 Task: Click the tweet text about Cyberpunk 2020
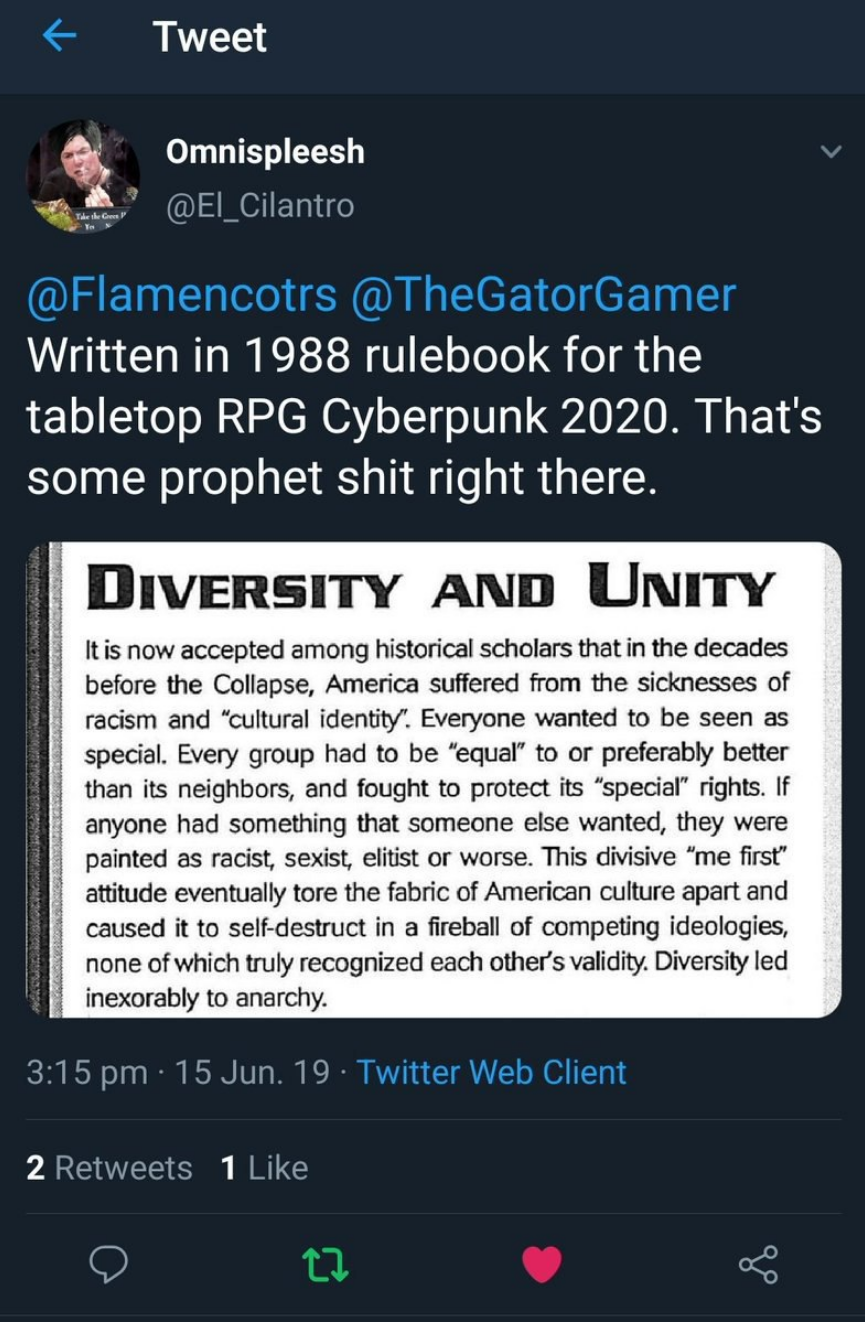tap(424, 420)
